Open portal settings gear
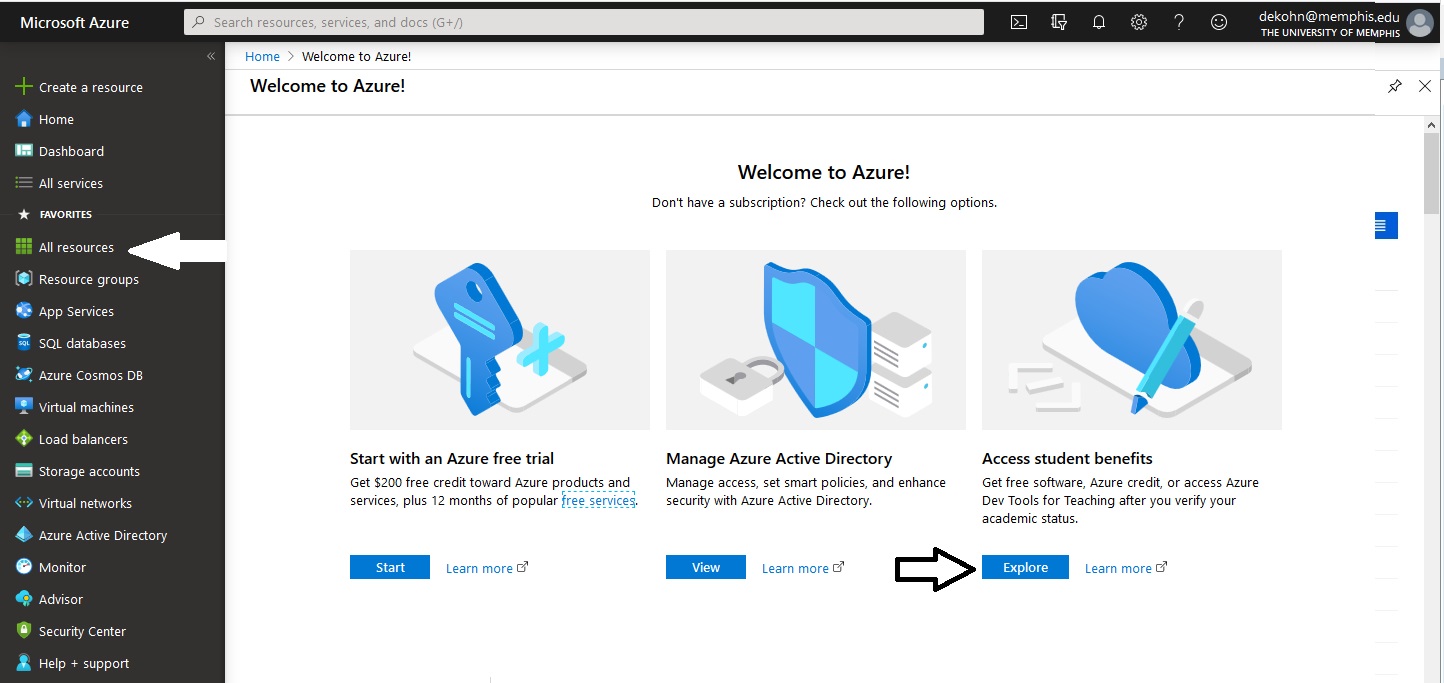The width and height of the screenshot is (1444, 683). [x=1139, y=22]
